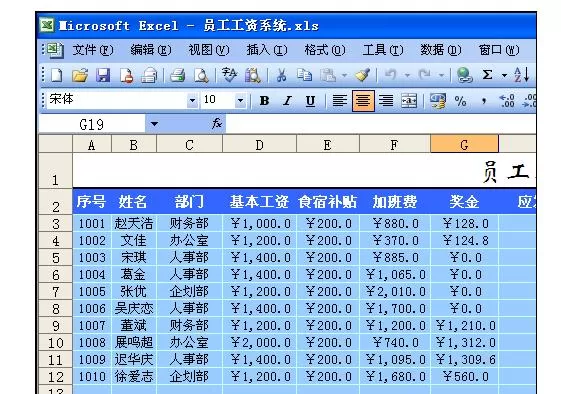The width and height of the screenshot is (561, 394).
Task: Open the 编辑(E) menu
Action: [151, 50]
